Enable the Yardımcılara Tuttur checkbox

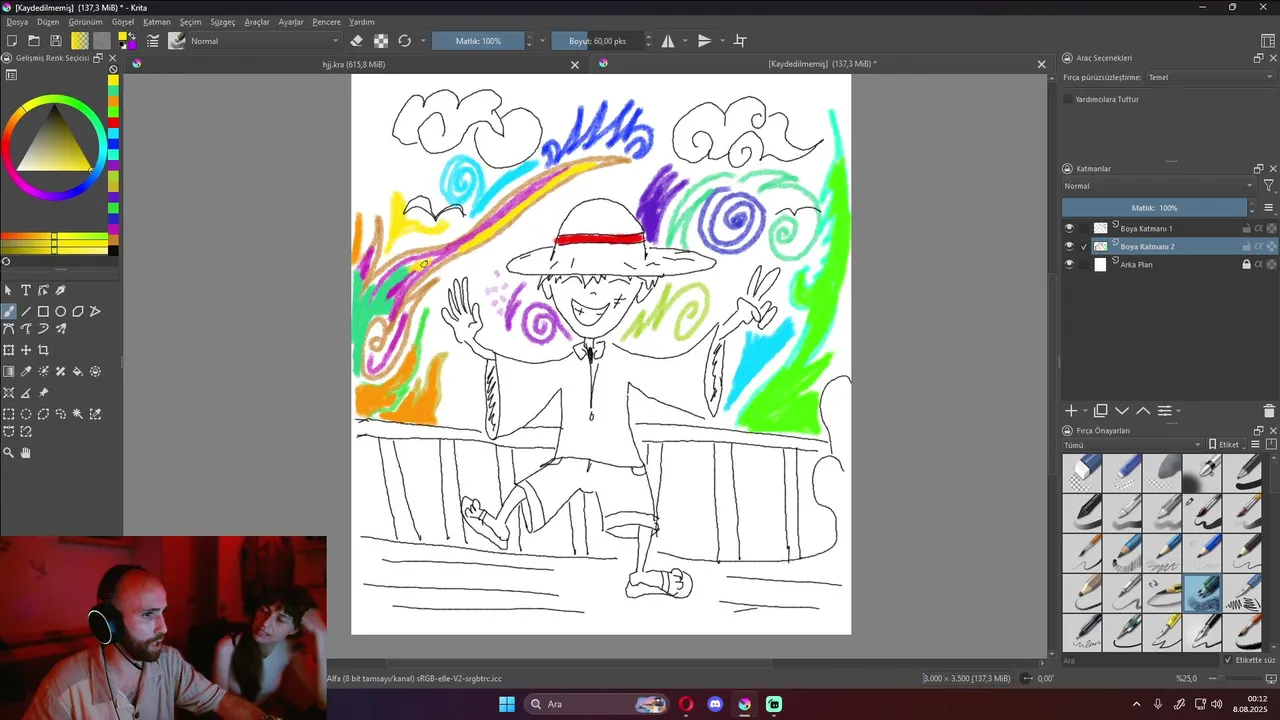[1068, 99]
